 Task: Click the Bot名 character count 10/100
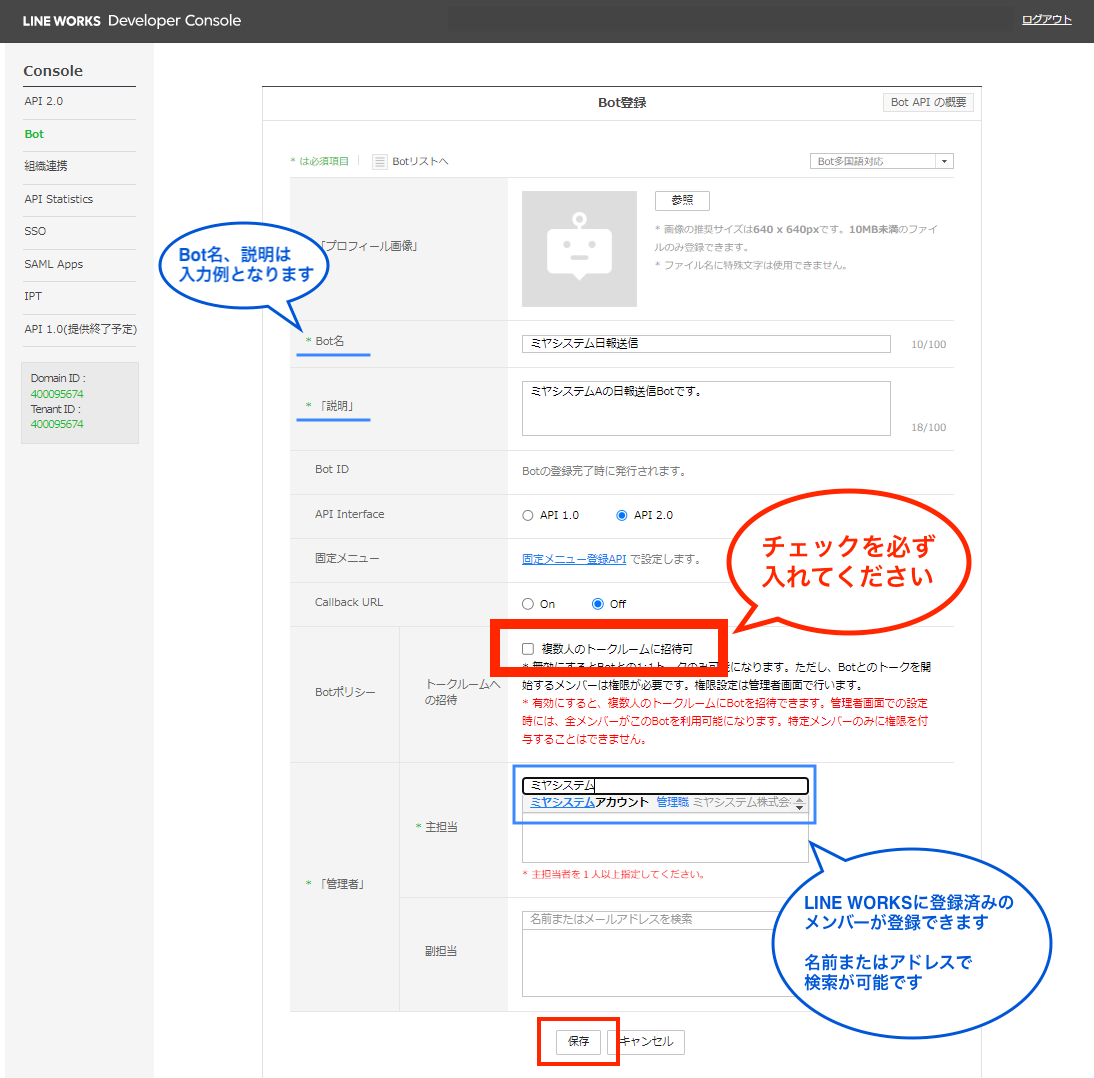click(929, 344)
